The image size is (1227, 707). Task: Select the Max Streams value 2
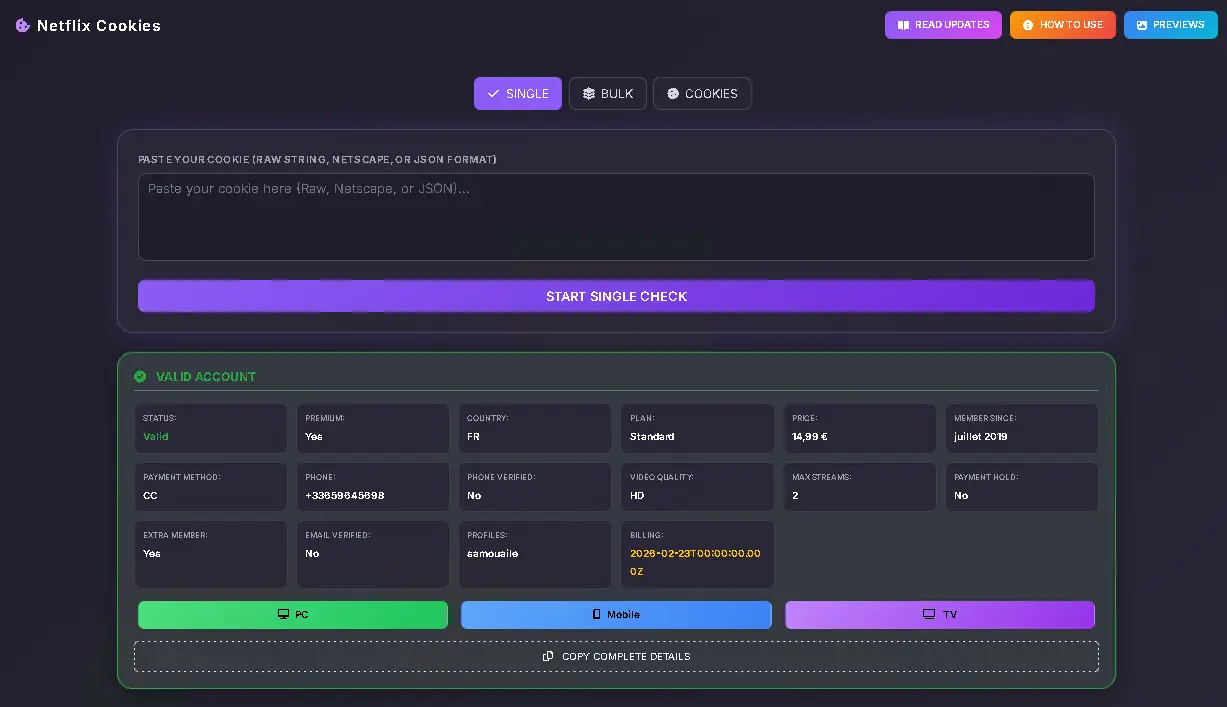click(795, 496)
